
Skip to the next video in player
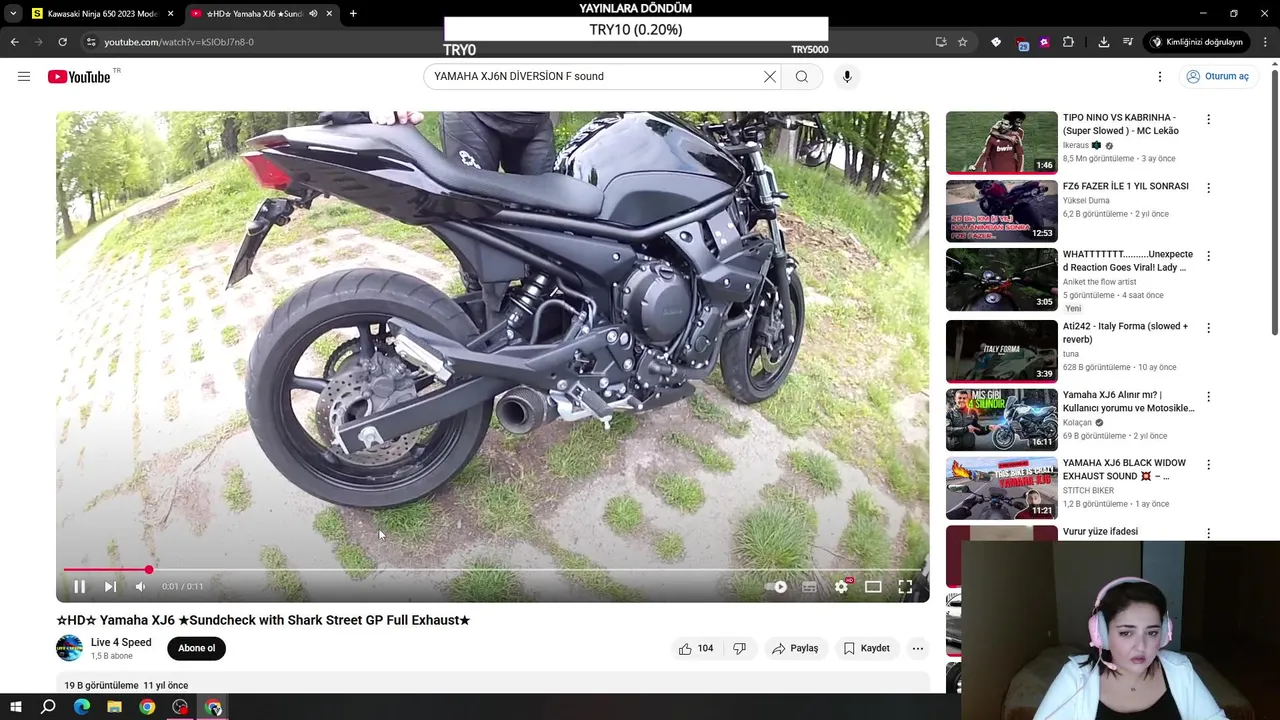(x=110, y=587)
